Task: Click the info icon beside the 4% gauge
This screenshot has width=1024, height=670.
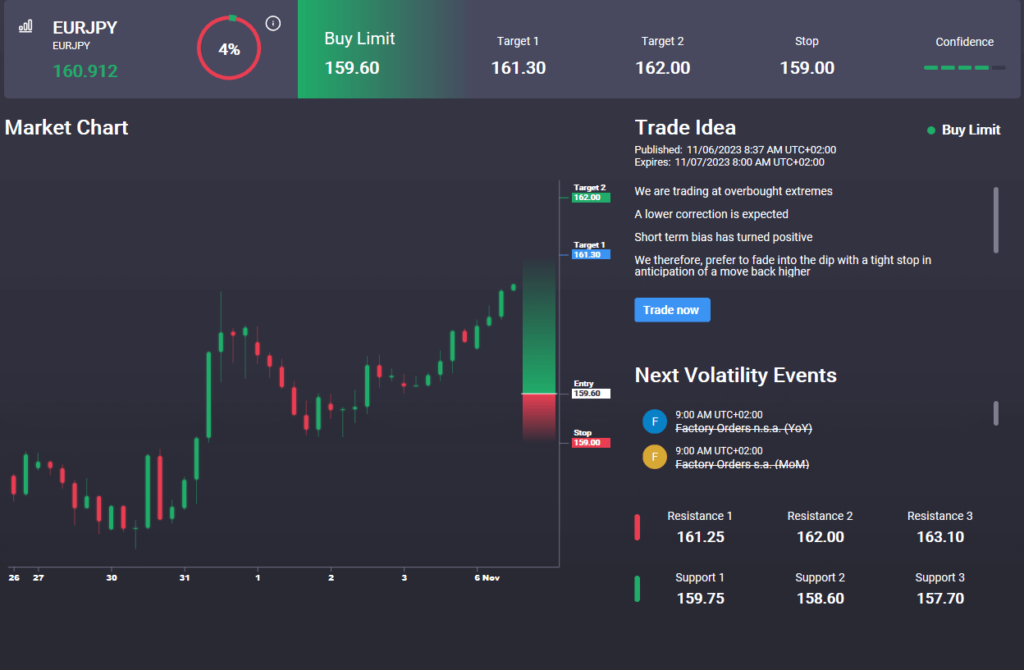Action: 273,24
